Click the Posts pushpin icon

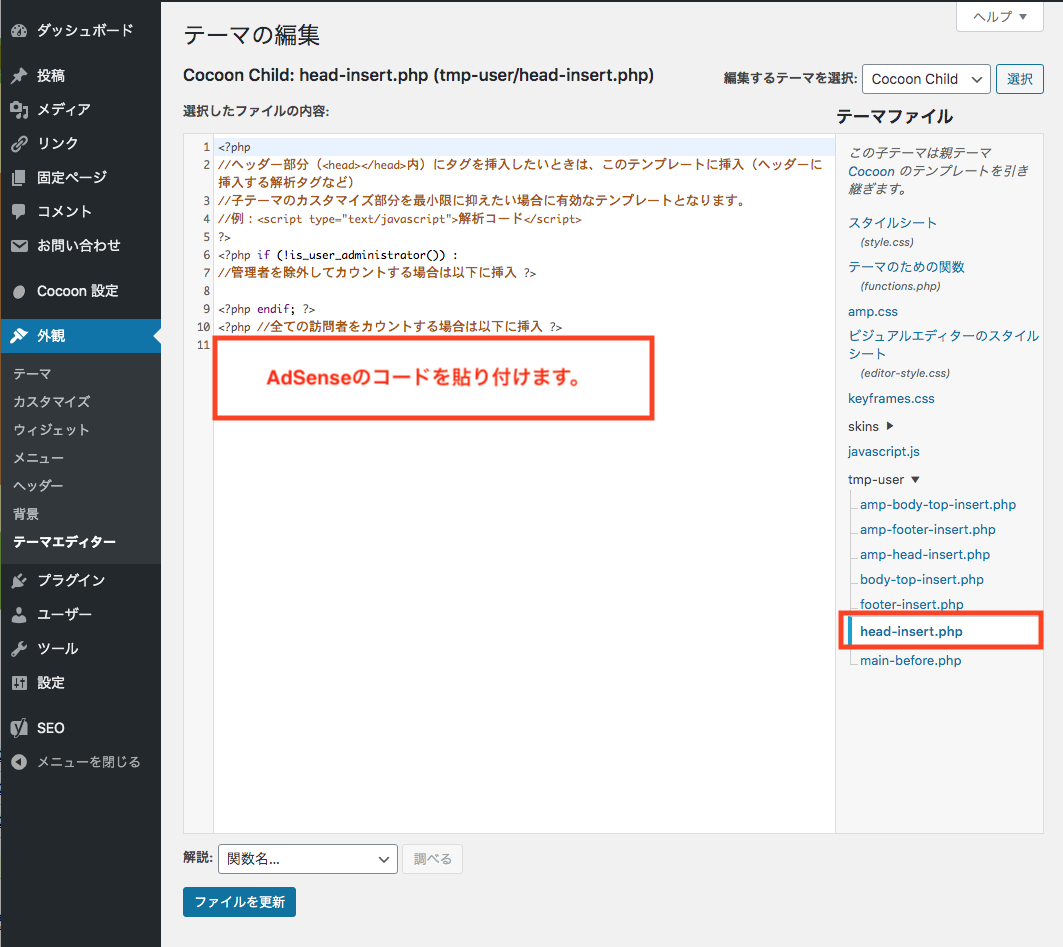19,75
